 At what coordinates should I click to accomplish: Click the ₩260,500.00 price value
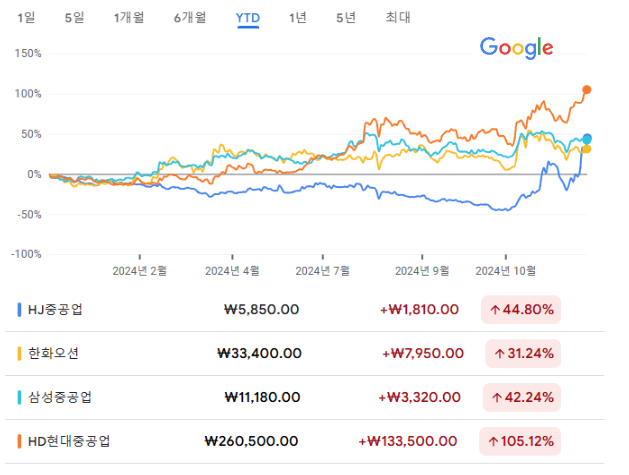click(252, 442)
